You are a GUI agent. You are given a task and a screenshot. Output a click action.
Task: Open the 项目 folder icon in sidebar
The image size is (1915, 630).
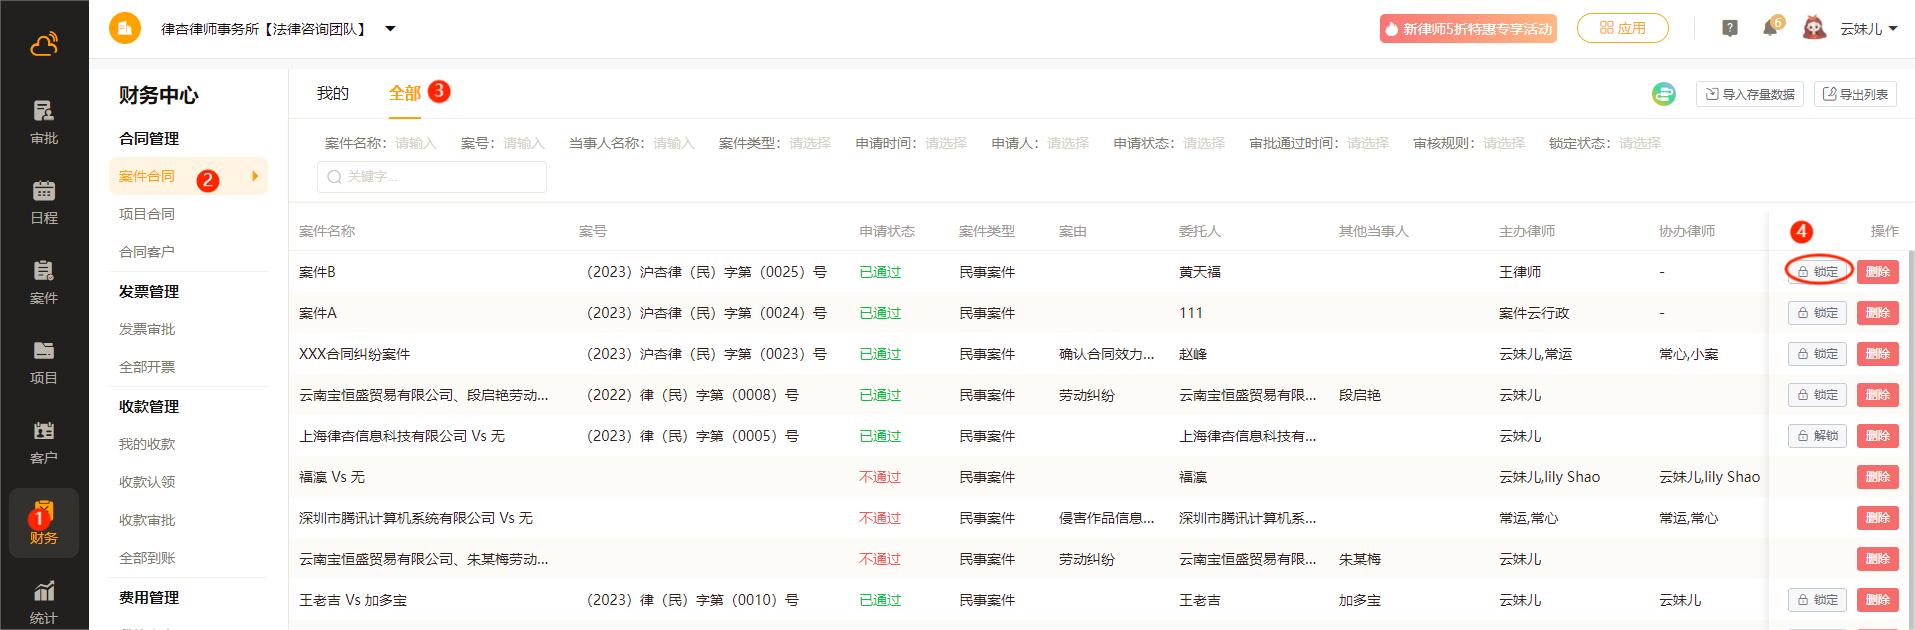click(x=44, y=361)
